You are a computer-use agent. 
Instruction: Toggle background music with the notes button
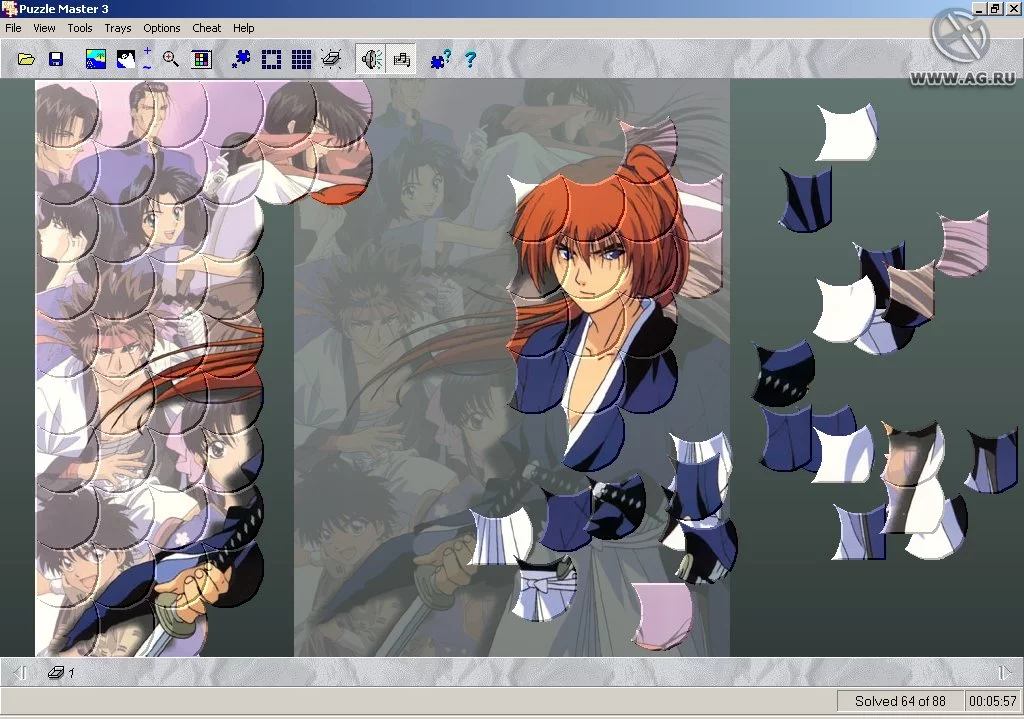[x=401, y=59]
